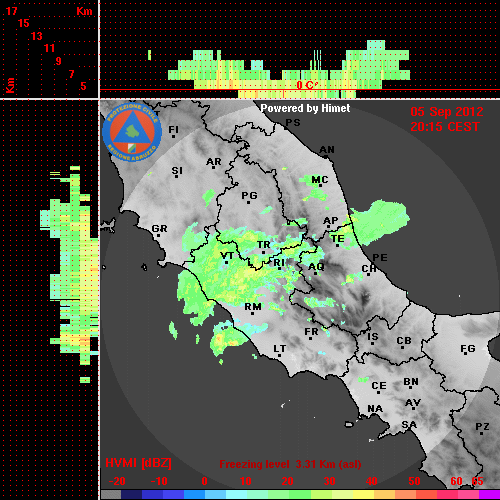Click the PZ city label on map
This screenshot has height=500, width=500.
(482, 426)
